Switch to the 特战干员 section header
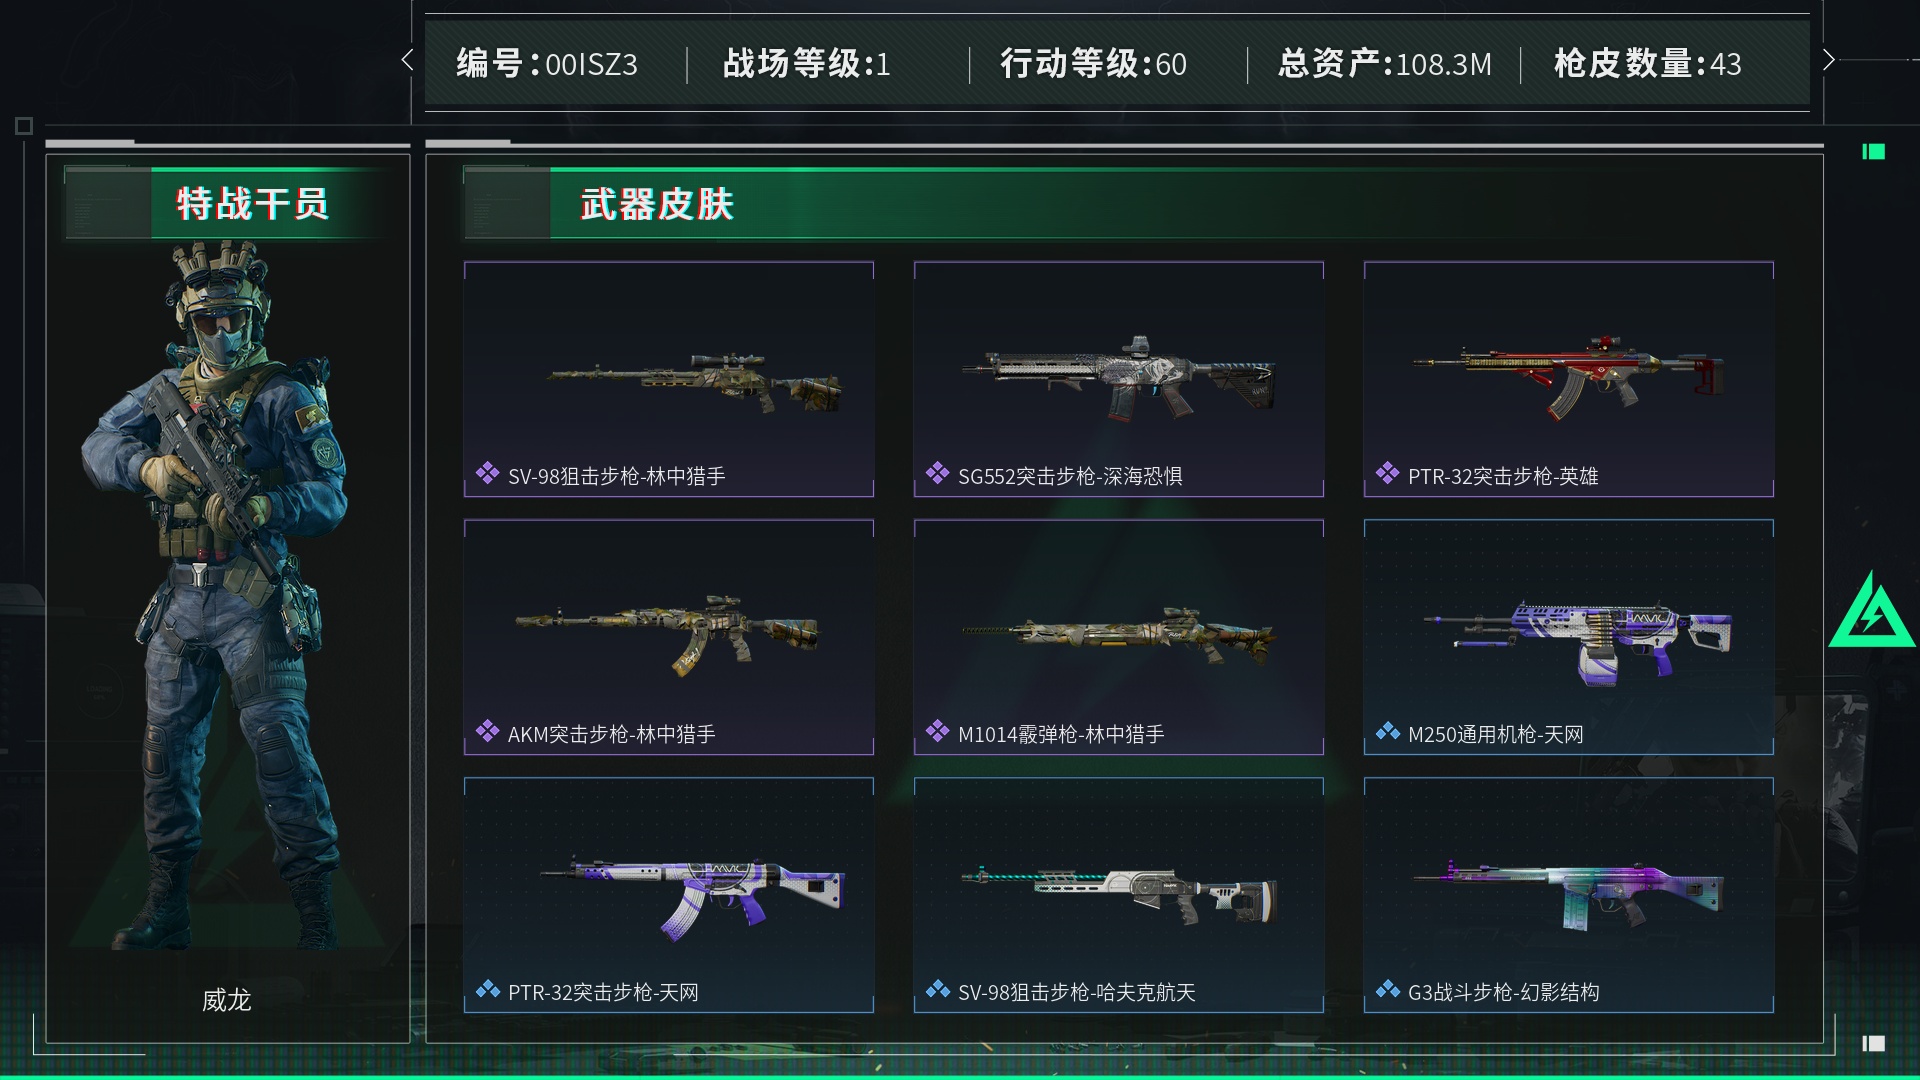This screenshot has width=1920, height=1080. 252,204
